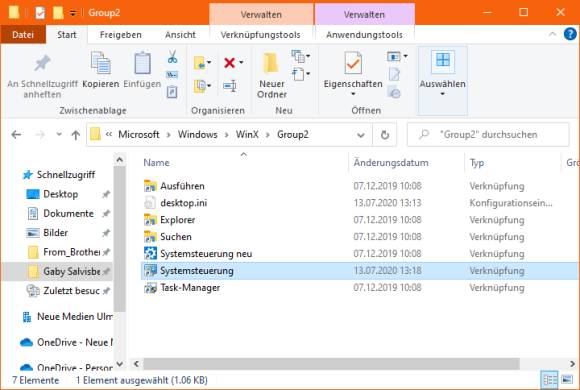Select the Ausführen shortcut
Viewport: 580px width, 390px height.
tap(182, 186)
